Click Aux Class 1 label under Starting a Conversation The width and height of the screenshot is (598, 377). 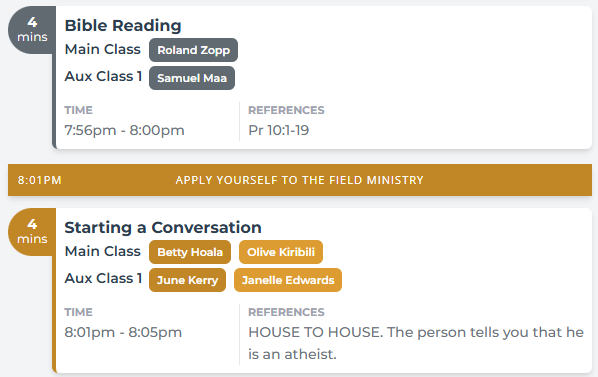click(103, 278)
